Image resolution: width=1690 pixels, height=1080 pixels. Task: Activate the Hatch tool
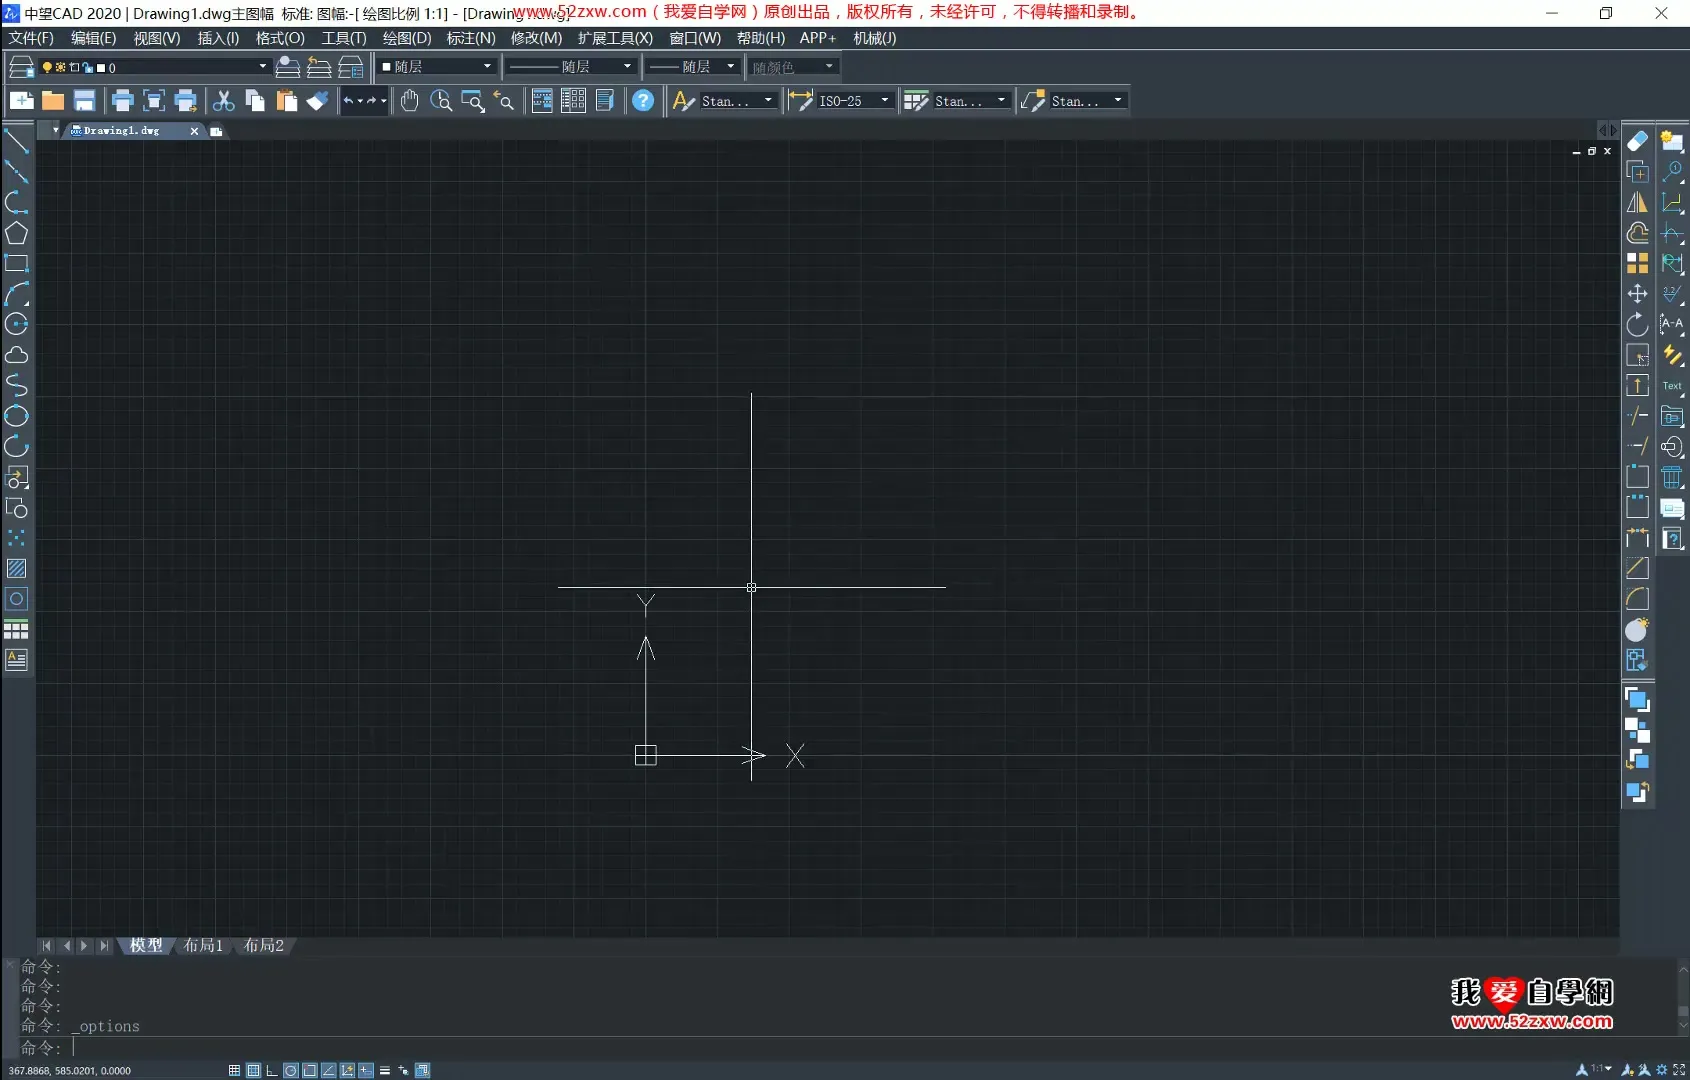pyautogui.click(x=17, y=569)
